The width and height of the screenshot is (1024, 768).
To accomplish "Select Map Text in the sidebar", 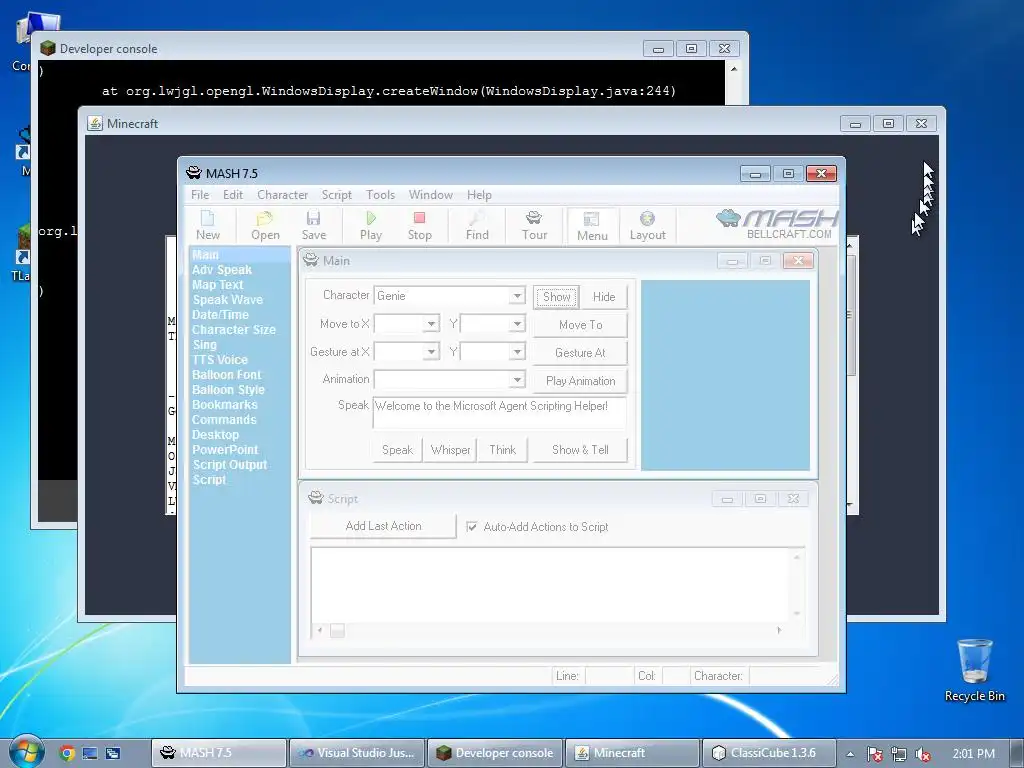I will click(x=217, y=285).
